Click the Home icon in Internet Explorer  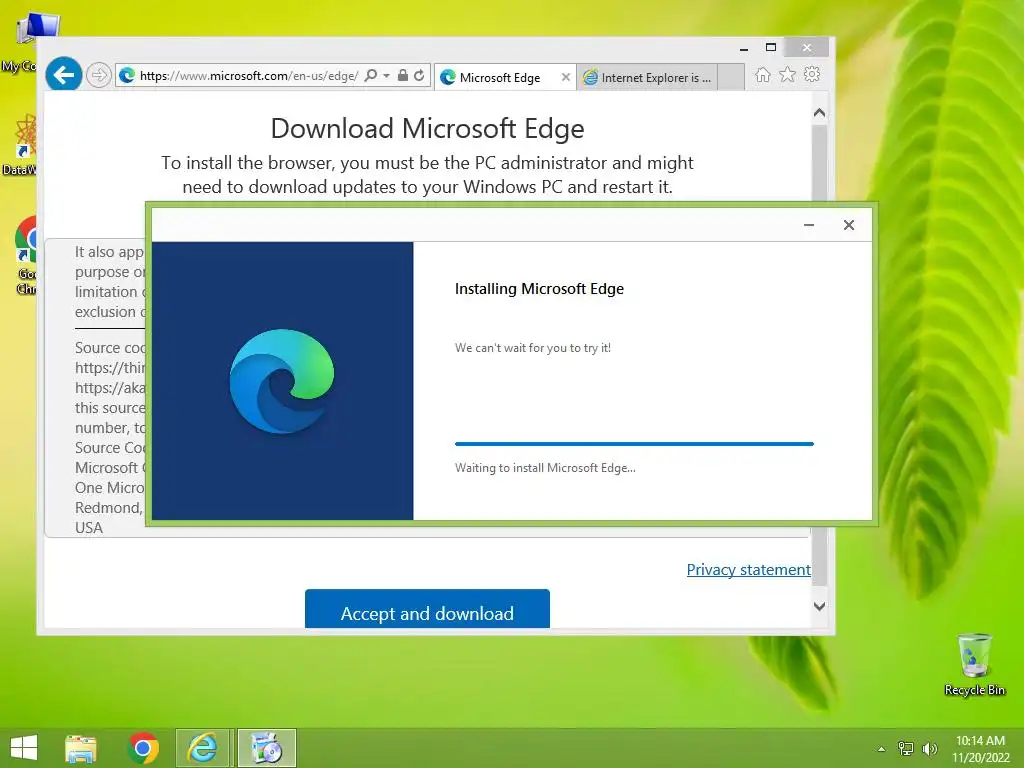click(x=762, y=74)
